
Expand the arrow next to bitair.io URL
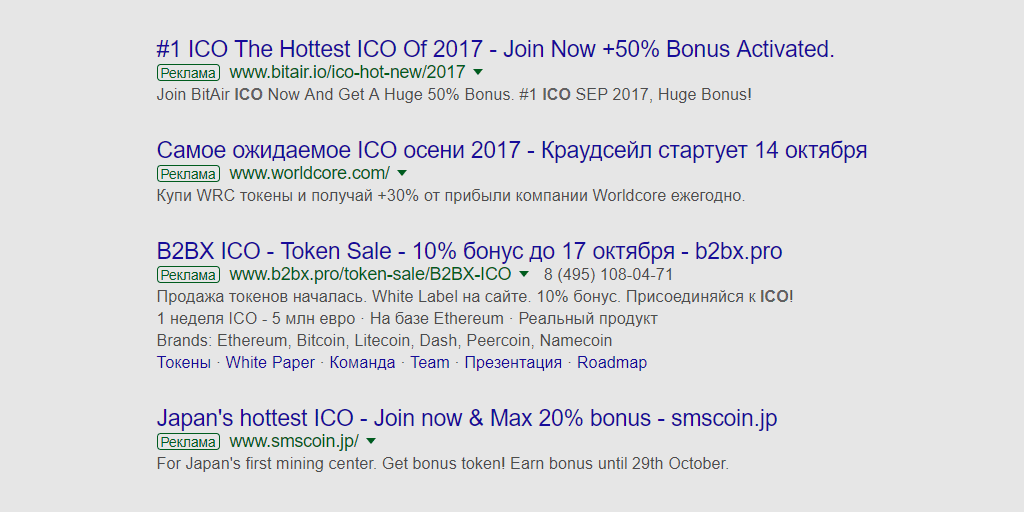478,72
